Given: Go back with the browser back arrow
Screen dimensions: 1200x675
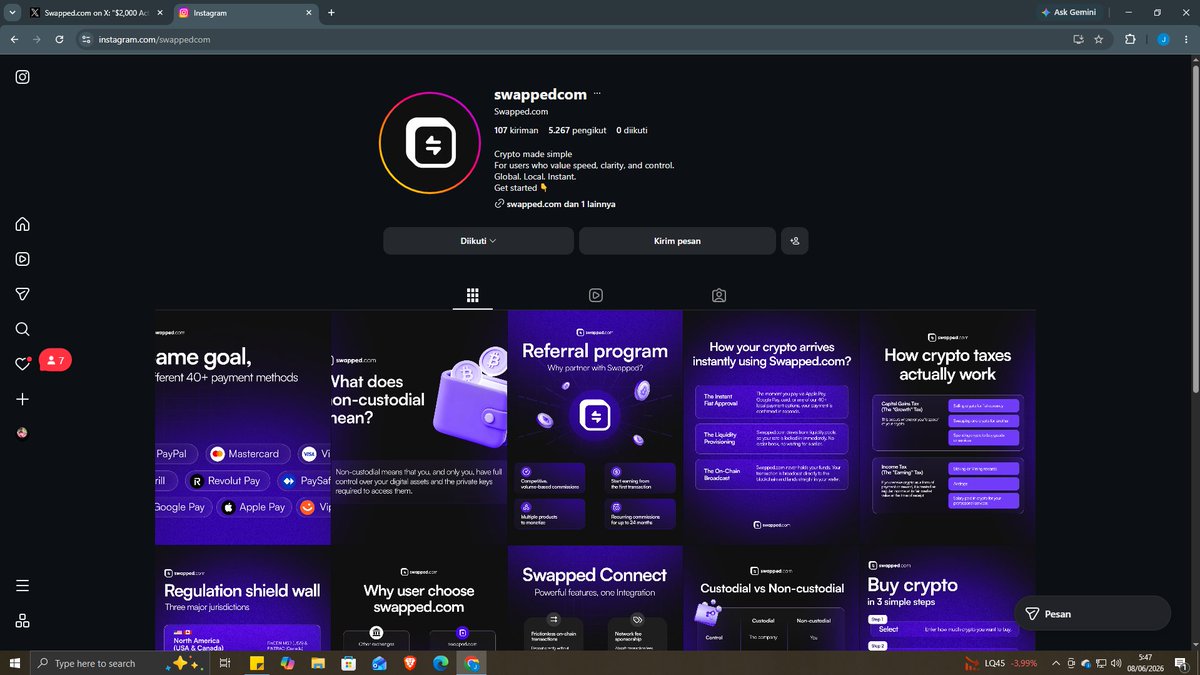Looking at the screenshot, I should coord(14,39).
